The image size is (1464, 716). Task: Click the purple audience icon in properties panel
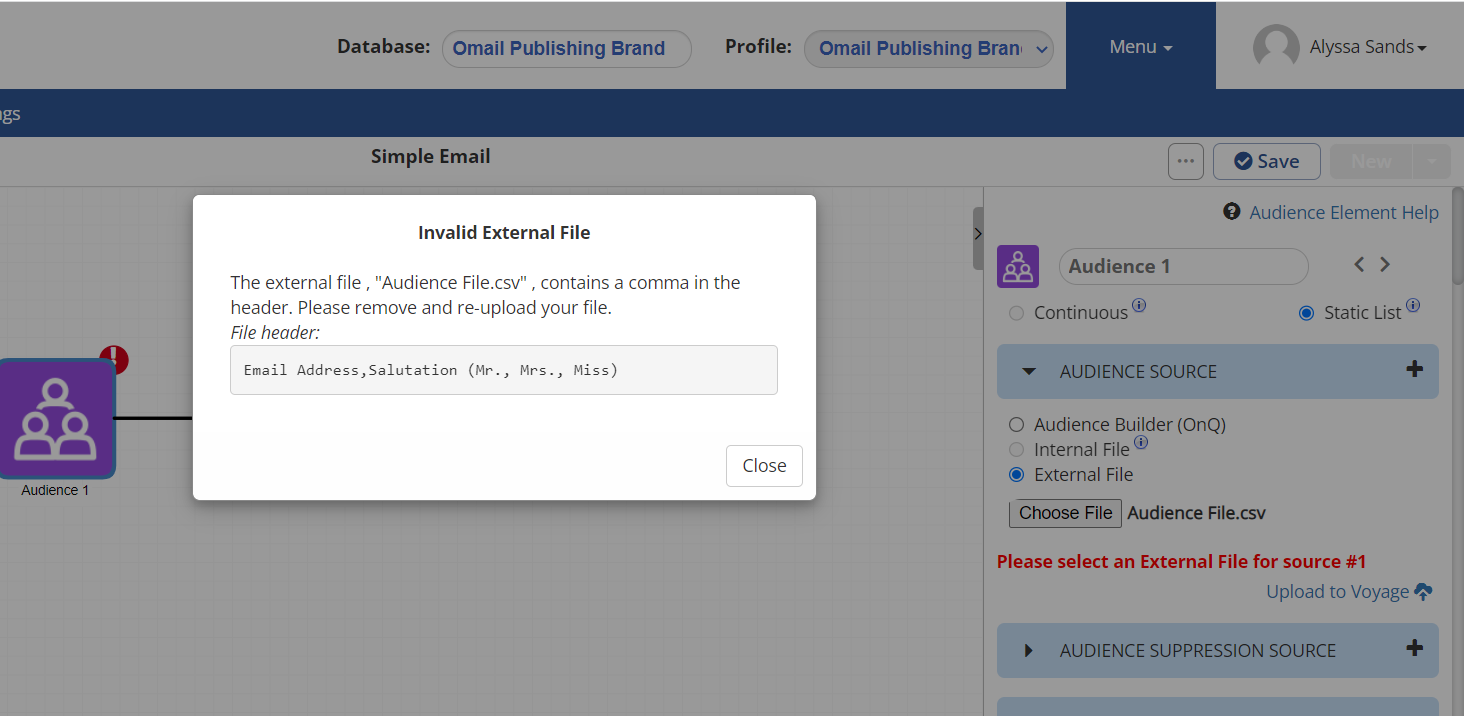click(x=1018, y=266)
